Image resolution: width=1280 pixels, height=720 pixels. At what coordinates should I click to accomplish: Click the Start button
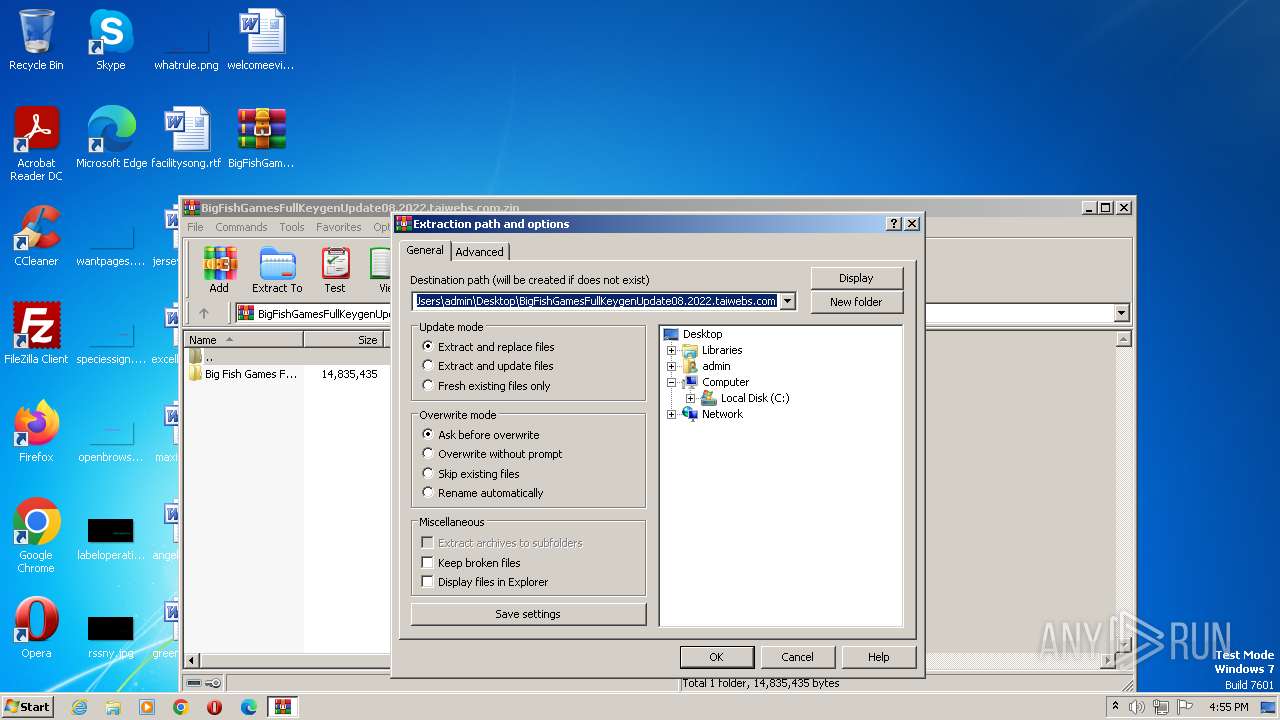coord(28,707)
